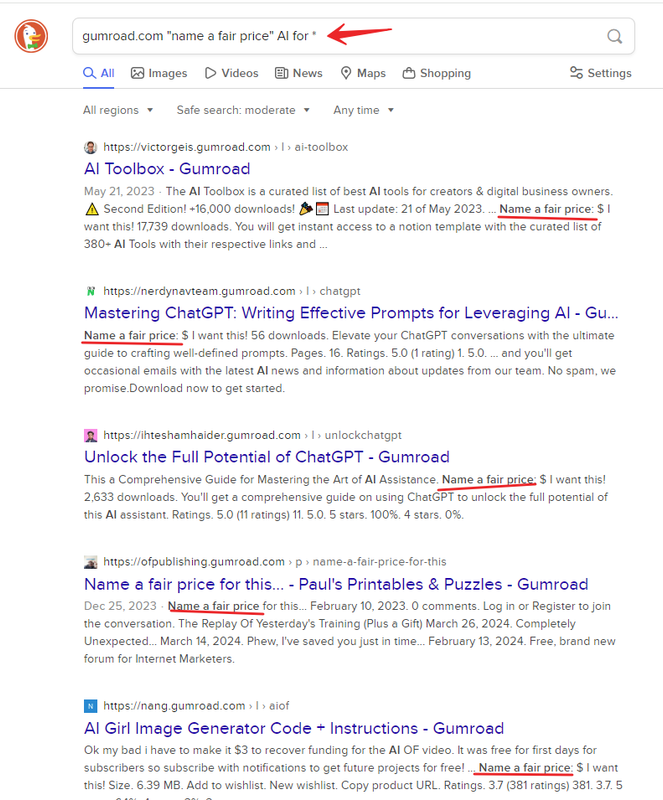Open the News tab
Viewport: 663px width, 800px height.
pos(299,73)
